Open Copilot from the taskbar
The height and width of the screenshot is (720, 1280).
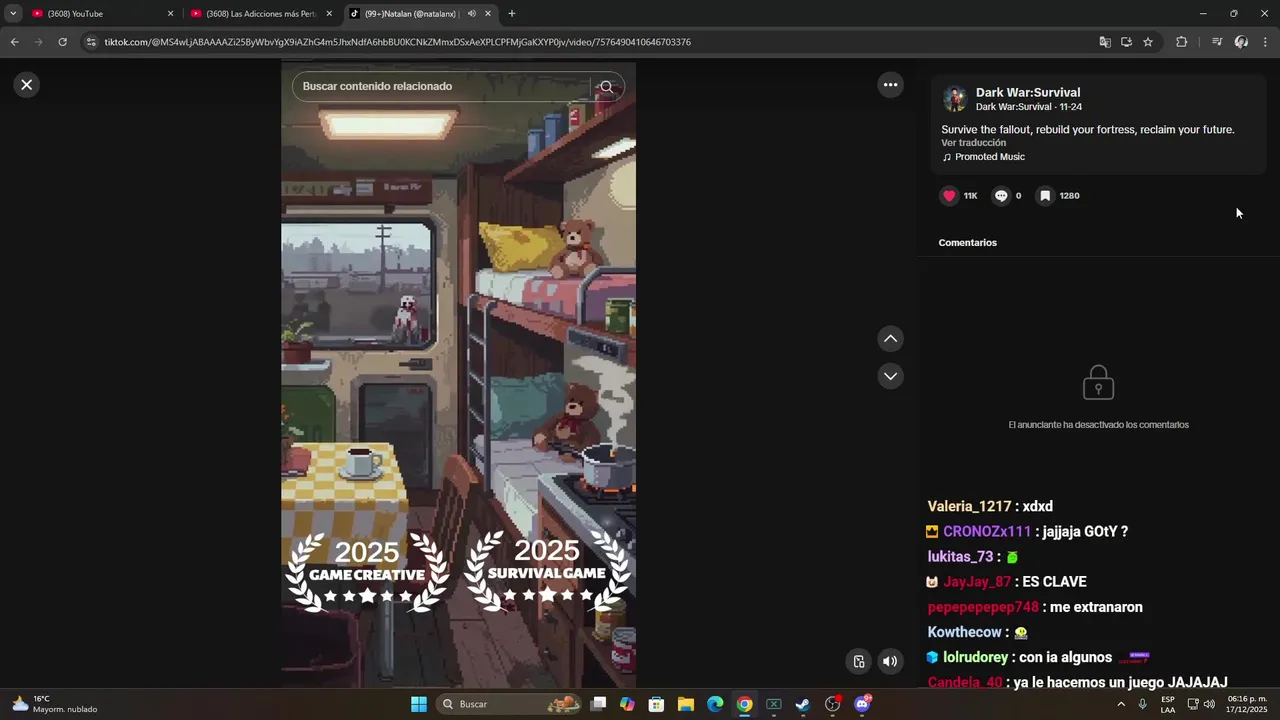point(627,704)
